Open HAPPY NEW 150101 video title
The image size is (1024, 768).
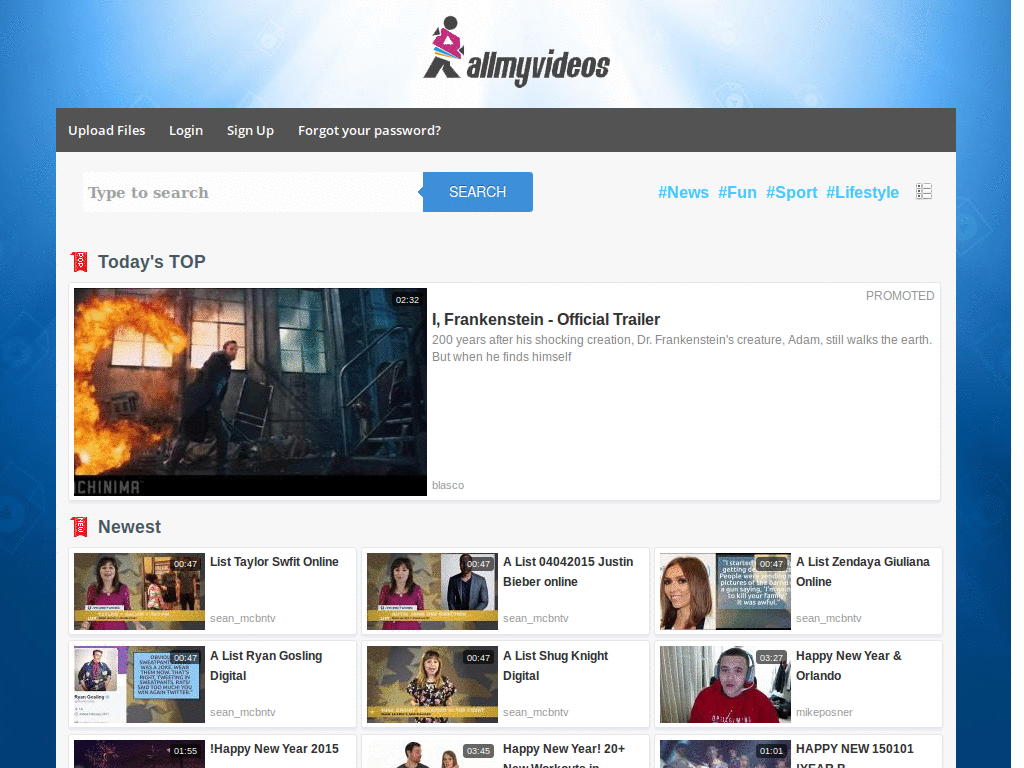[x=855, y=755]
